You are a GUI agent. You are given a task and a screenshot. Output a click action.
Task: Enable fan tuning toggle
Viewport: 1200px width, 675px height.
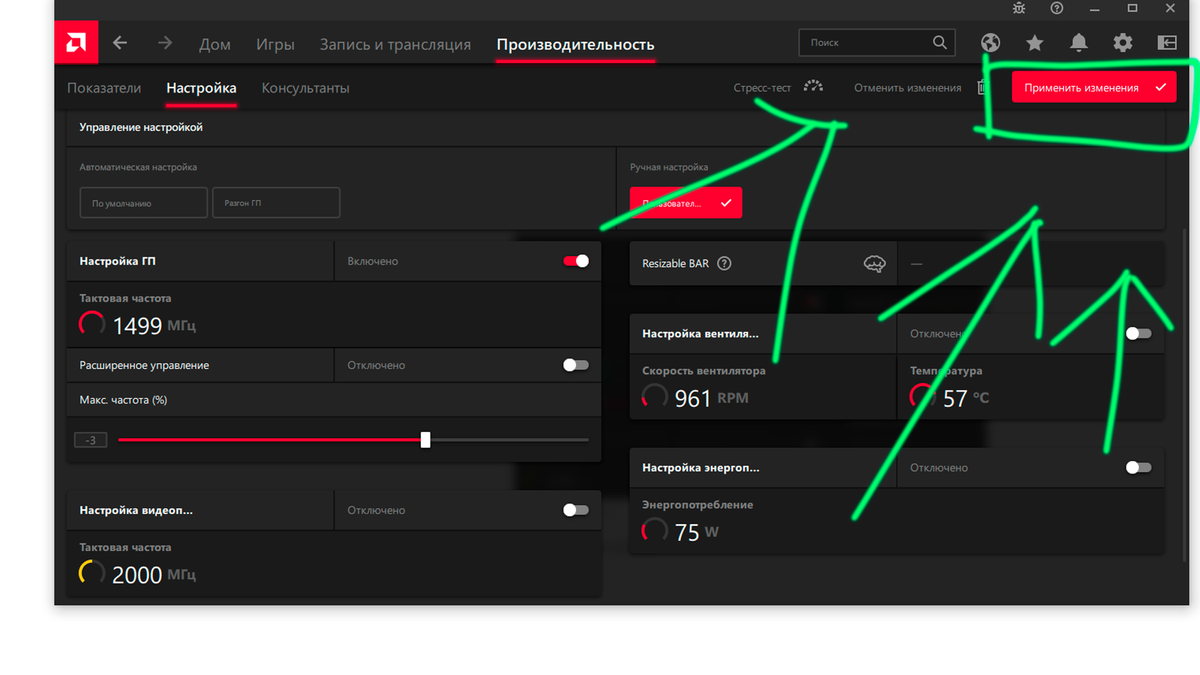[x=1138, y=333]
